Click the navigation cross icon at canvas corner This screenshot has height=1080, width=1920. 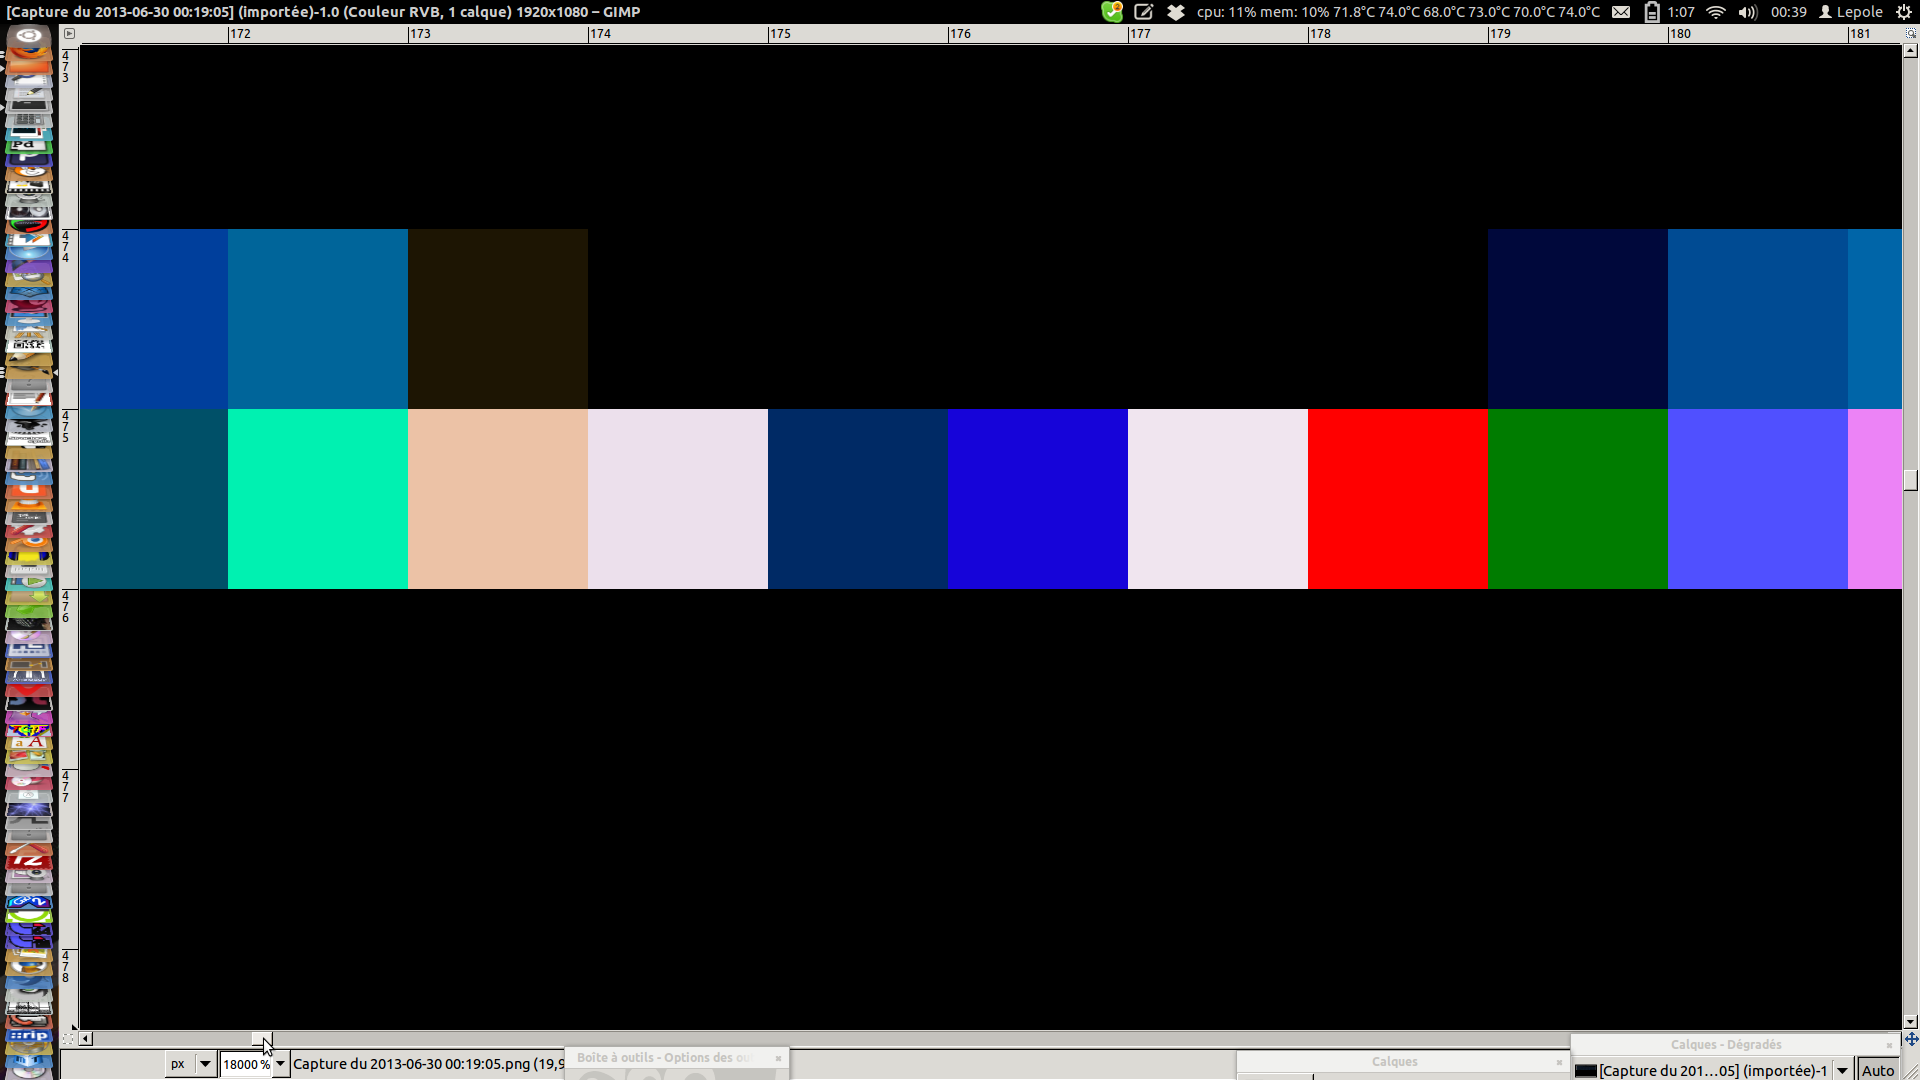click(1911, 1039)
